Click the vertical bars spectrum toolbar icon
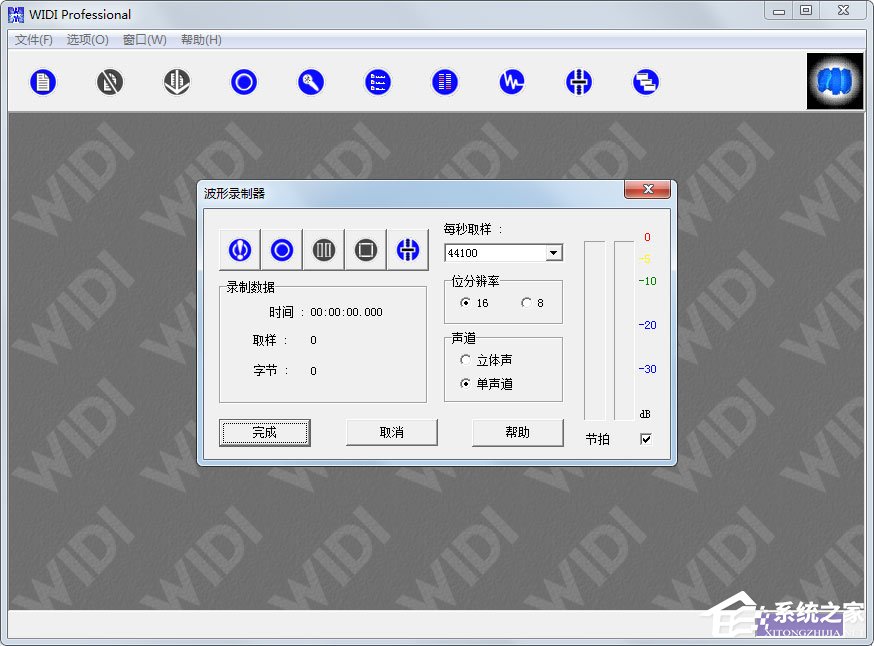The image size is (874, 646). pyautogui.click(x=445, y=82)
